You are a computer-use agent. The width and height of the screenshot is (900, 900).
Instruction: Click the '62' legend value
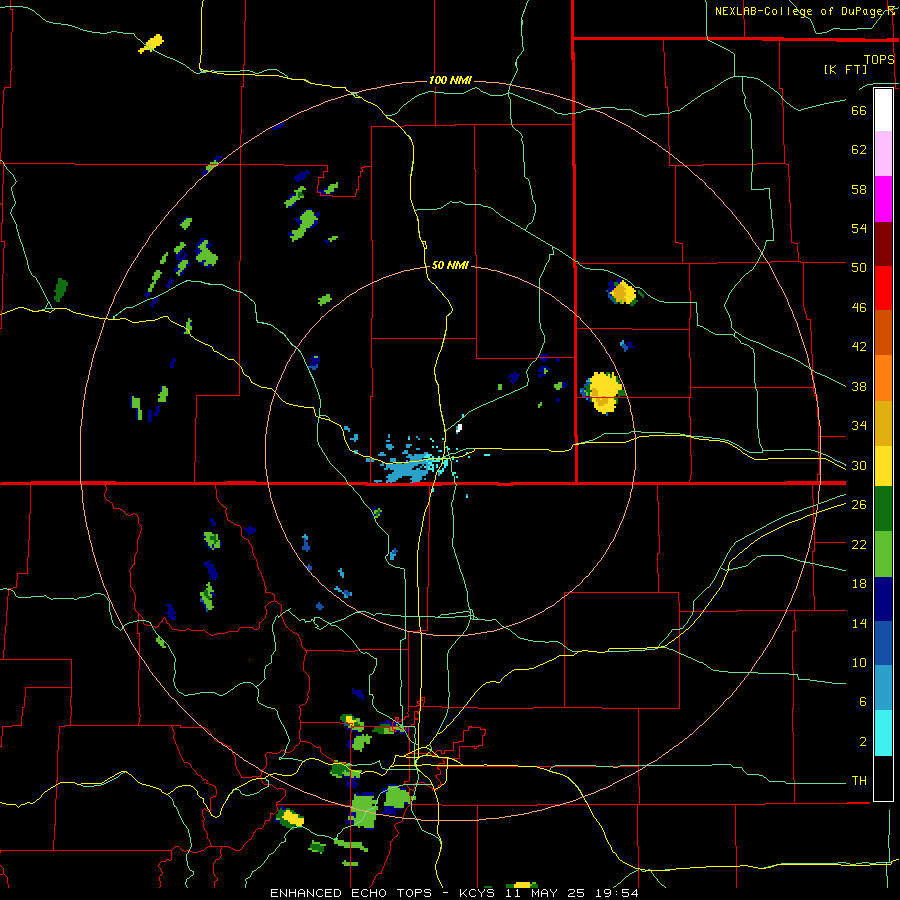click(x=859, y=150)
